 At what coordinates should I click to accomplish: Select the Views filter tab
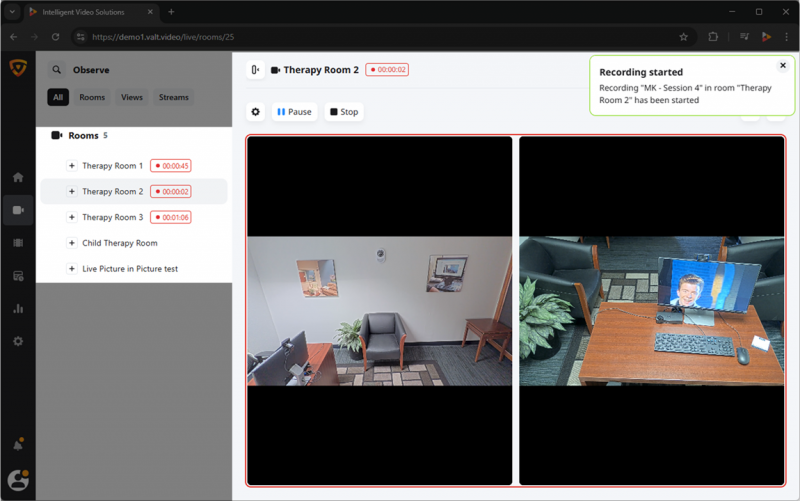132,97
